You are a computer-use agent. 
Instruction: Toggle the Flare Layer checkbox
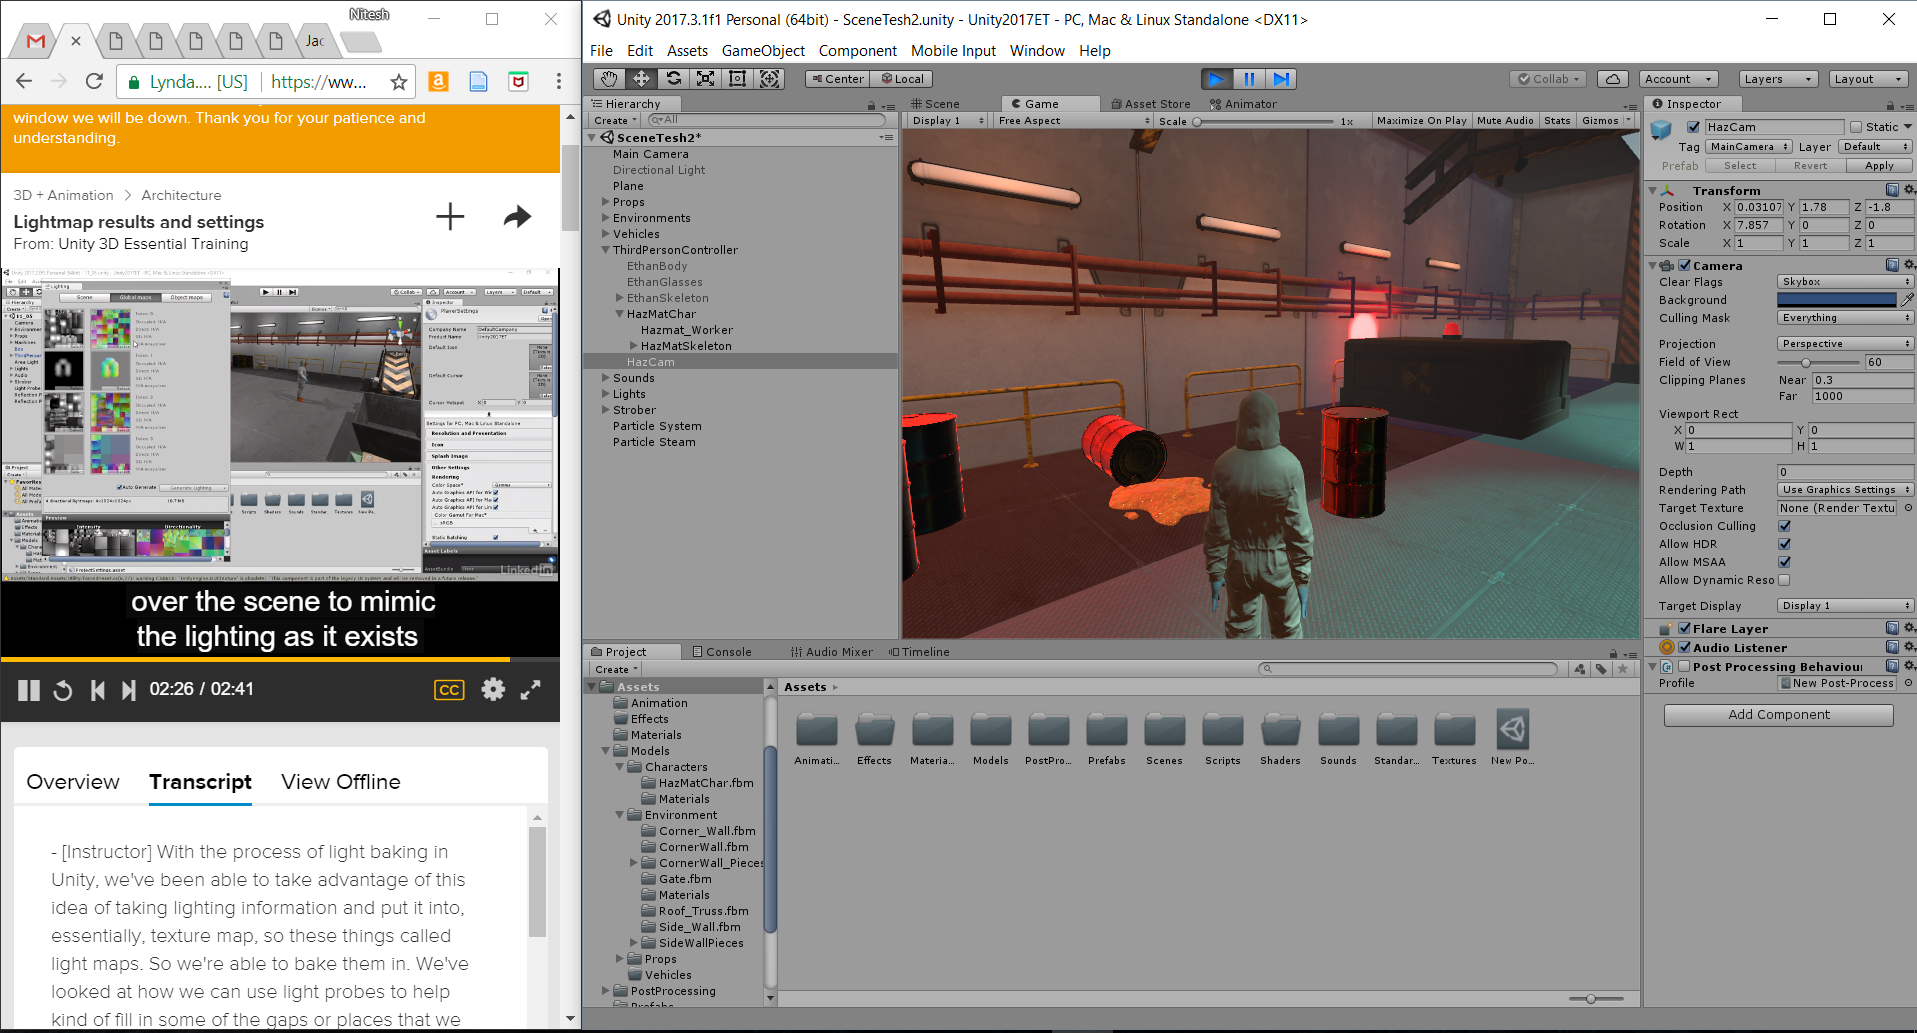[1685, 629]
